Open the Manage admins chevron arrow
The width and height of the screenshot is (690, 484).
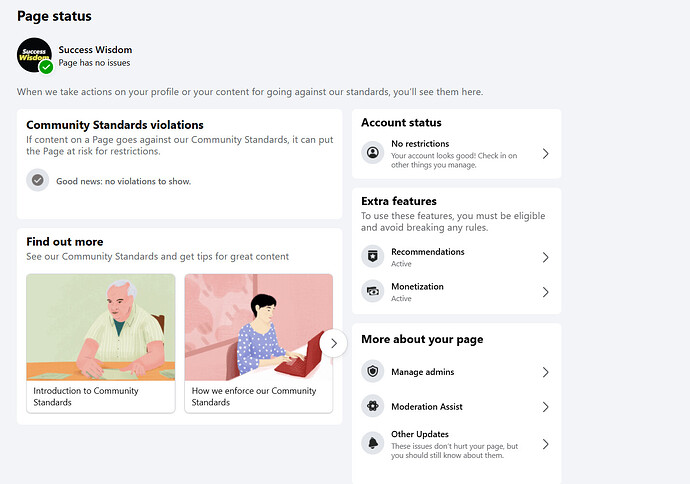[x=545, y=372]
